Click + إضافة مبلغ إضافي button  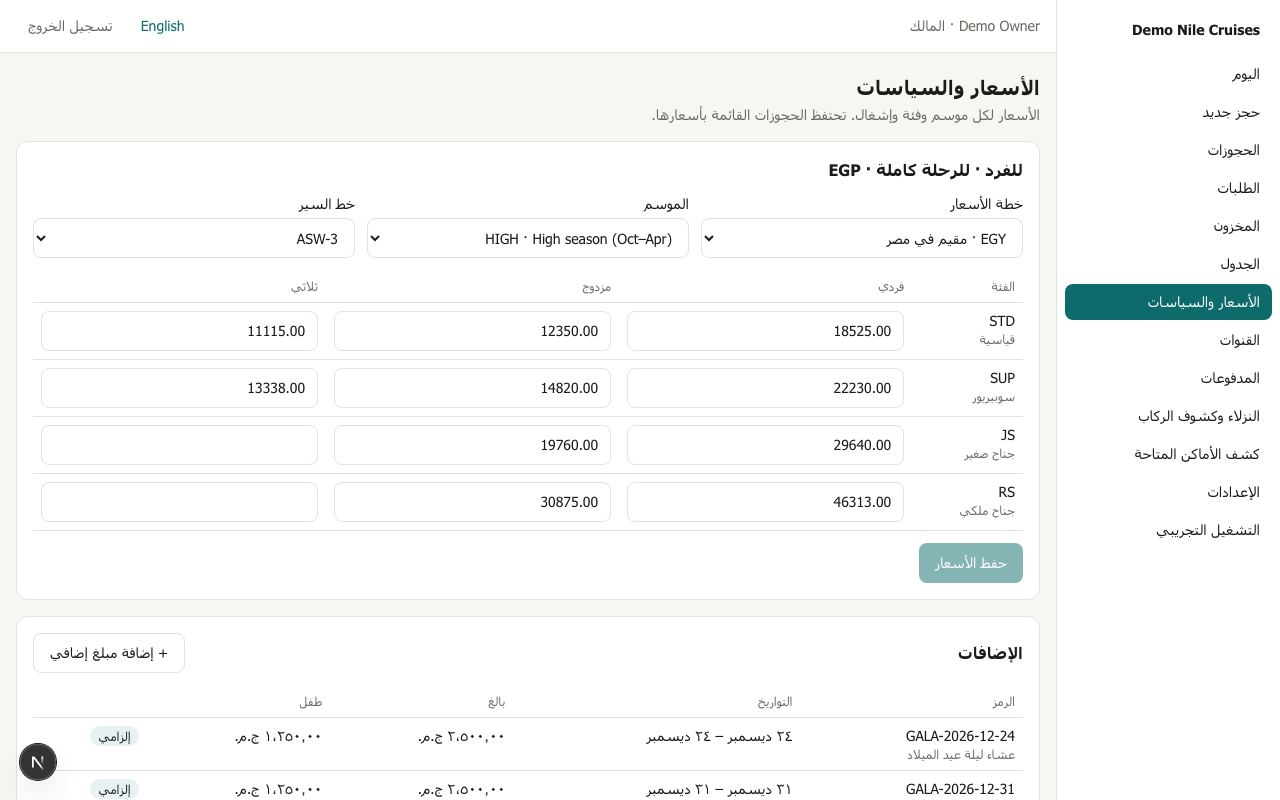click(109, 653)
